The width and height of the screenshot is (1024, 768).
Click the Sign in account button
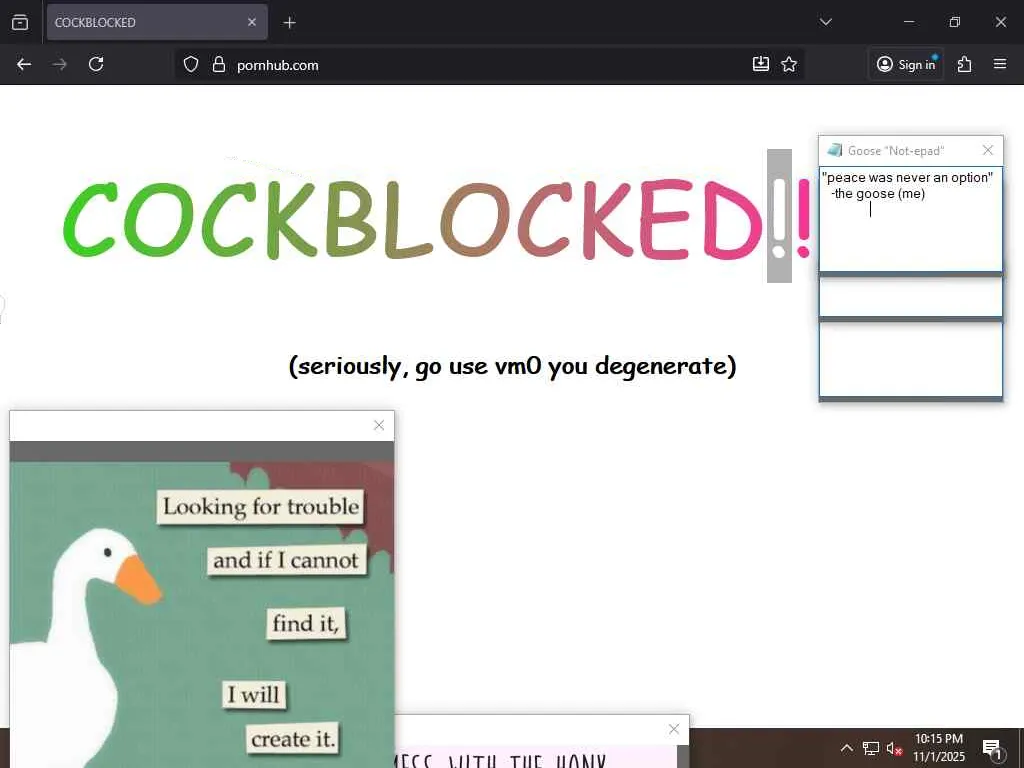pyautogui.click(x=906, y=64)
